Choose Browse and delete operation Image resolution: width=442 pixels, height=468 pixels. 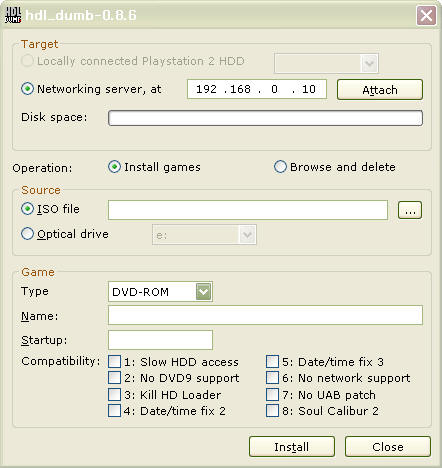coord(280,167)
